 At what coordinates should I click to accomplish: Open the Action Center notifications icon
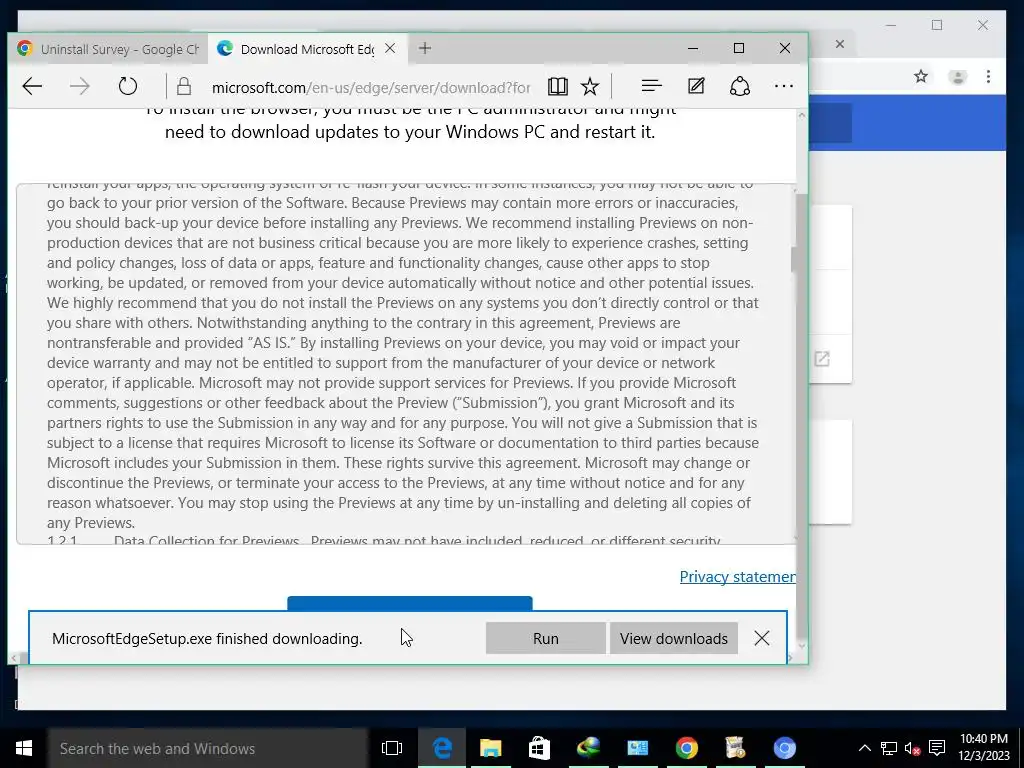[x=937, y=748]
